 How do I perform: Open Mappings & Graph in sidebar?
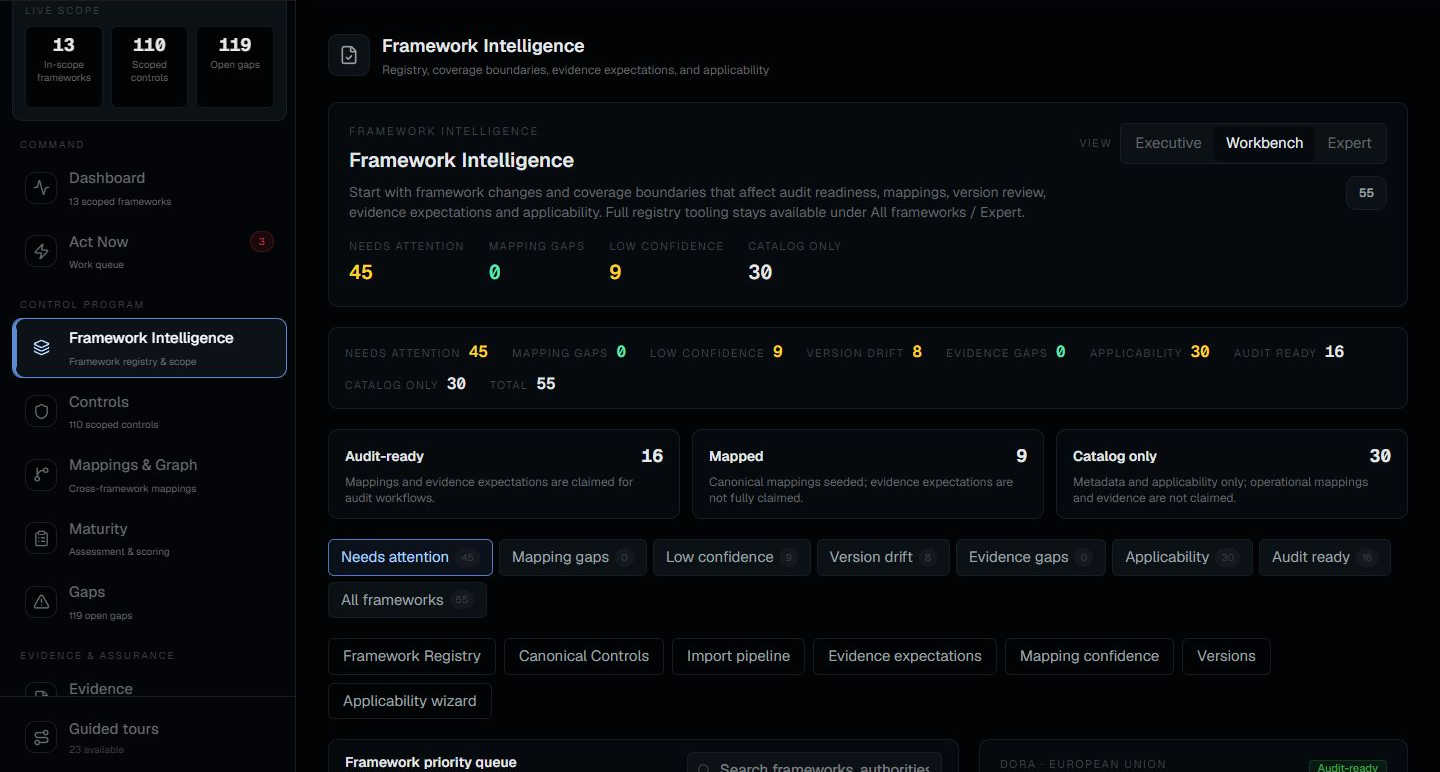coord(150,475)
